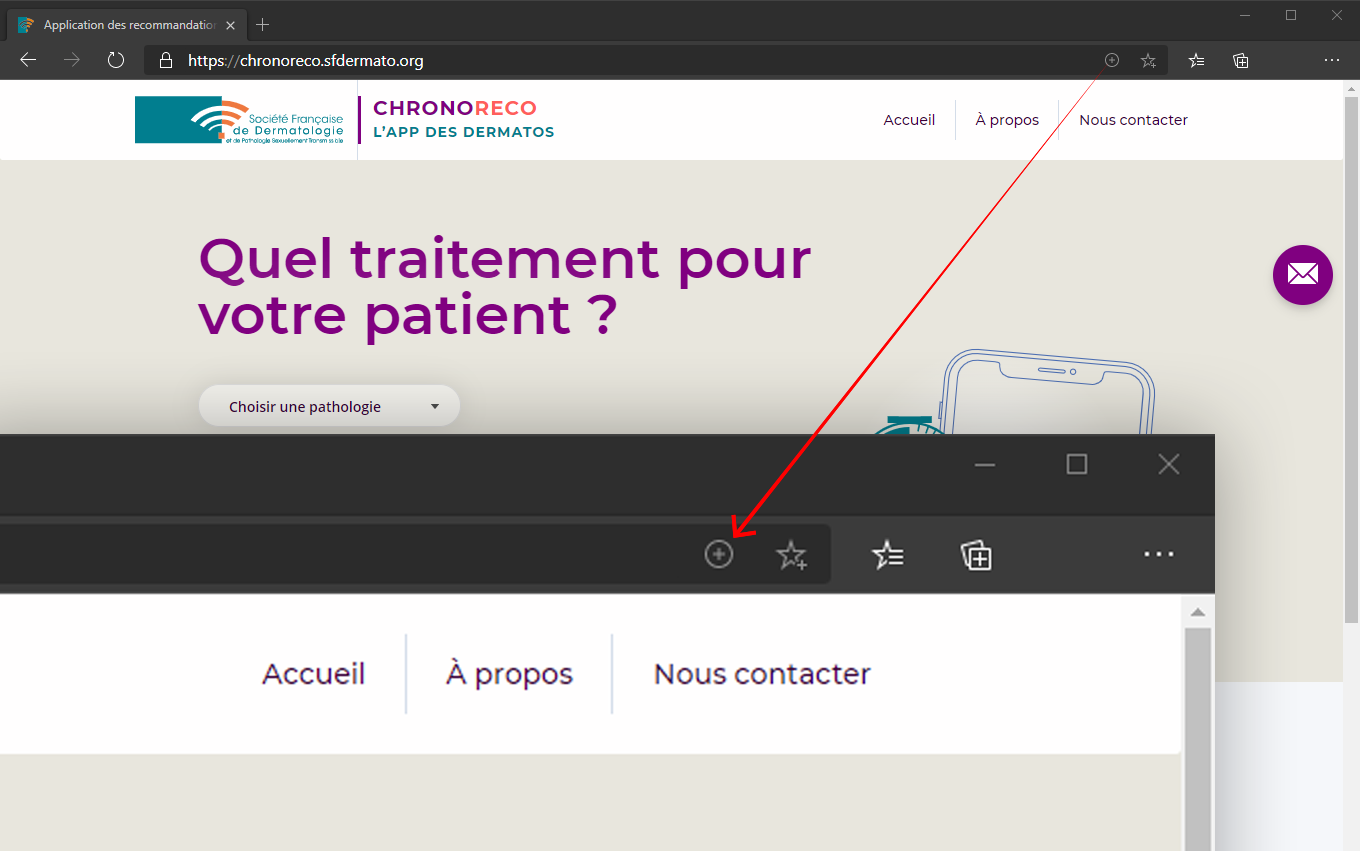Click 'À propos' in the enlarged inset
1360x851 pixels.
509,674
